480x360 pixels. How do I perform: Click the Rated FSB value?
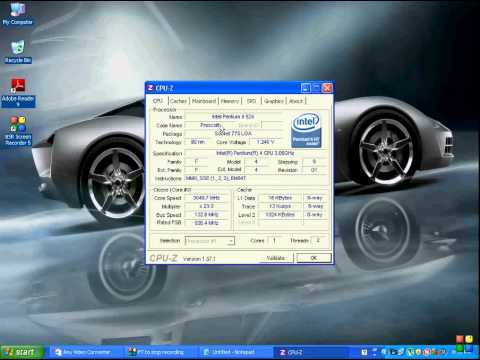tap(206, 223)
